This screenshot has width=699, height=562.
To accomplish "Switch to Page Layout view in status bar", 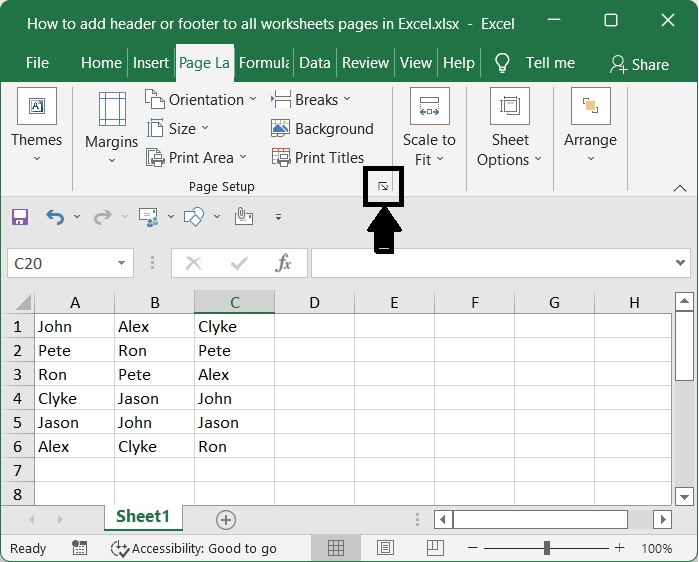I will [385, 548].
